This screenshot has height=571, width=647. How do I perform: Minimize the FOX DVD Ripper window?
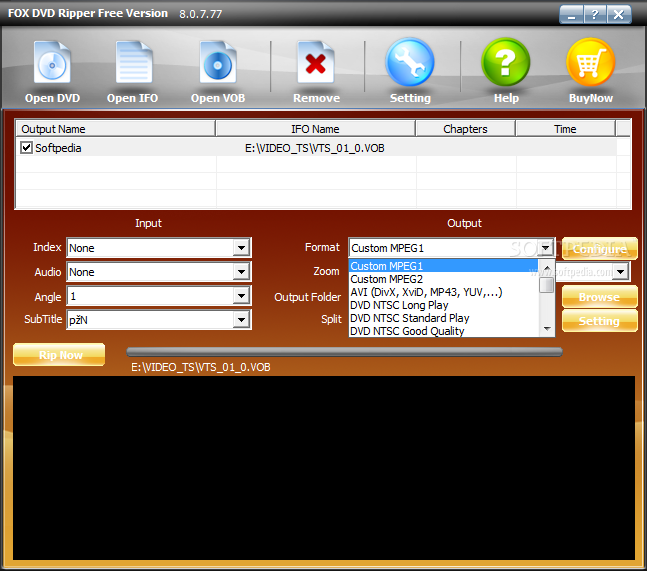pos(571,15)
